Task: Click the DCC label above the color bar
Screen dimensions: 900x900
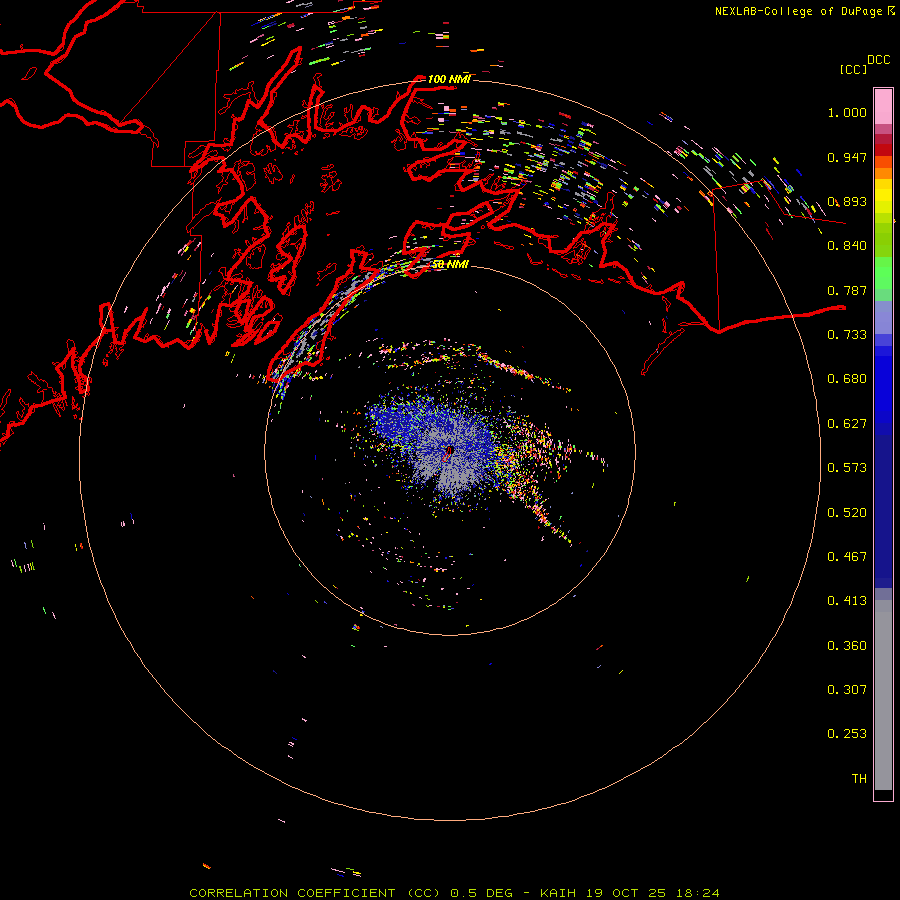Action: [879, 60]
